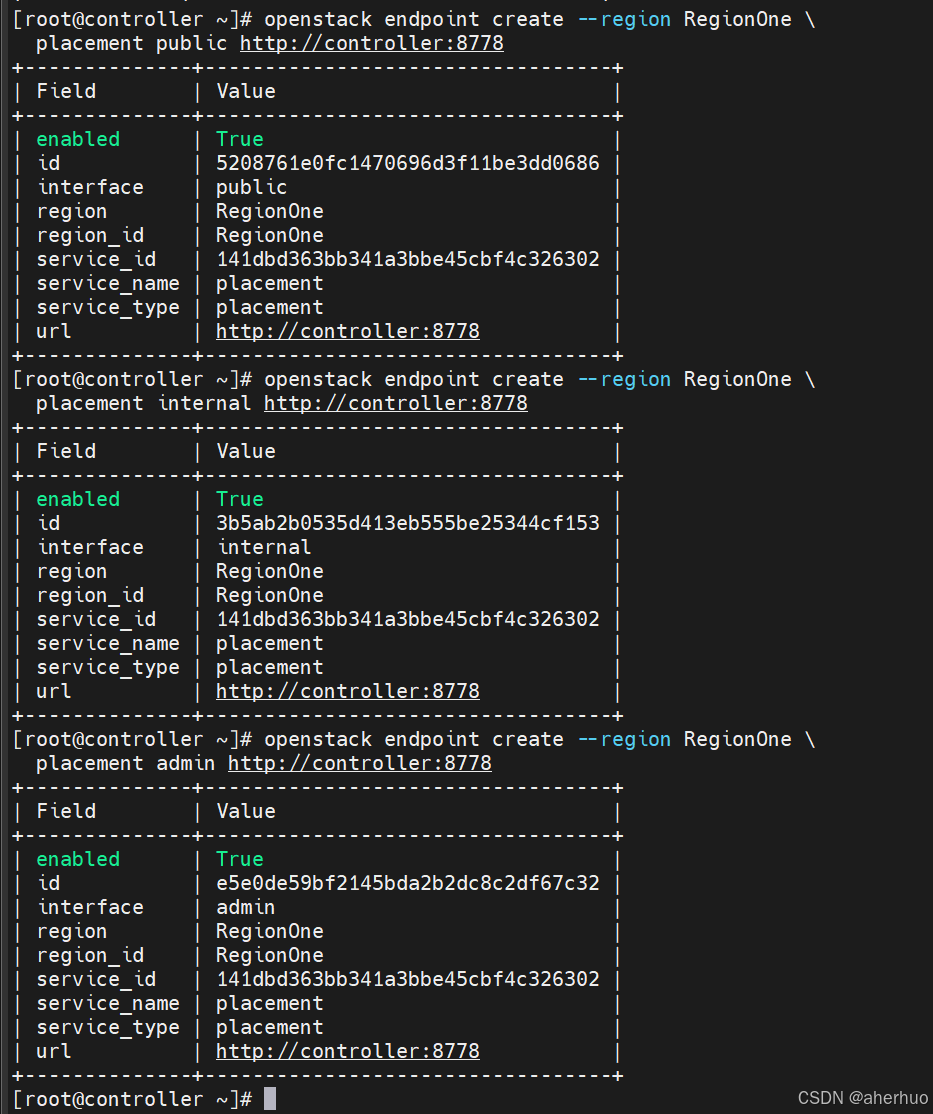Click the url value in admin endpoint table
Viewport: 933px width, 1114px height.
pos(347,1051)
